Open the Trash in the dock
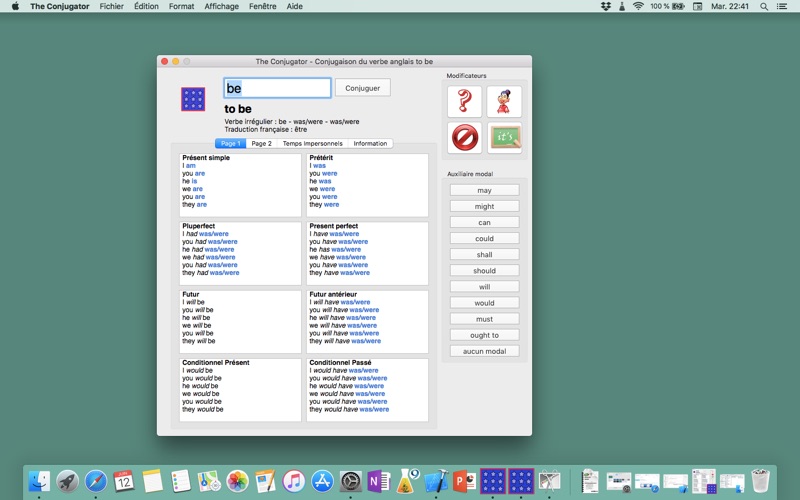The width and height of the screenshot is (800, 500). [760, 481]
